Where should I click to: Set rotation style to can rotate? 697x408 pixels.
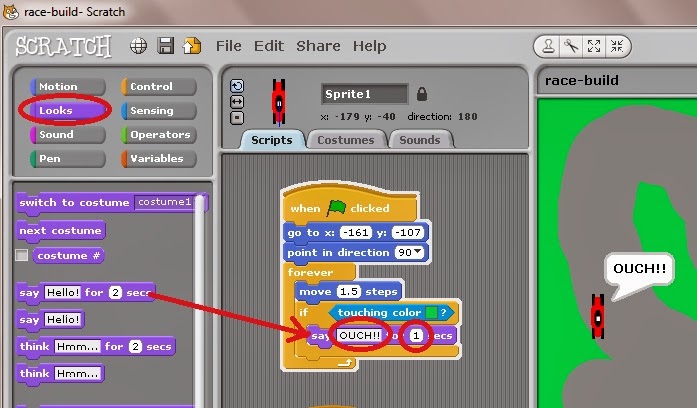pyautogui.click(x=237, y=86)
